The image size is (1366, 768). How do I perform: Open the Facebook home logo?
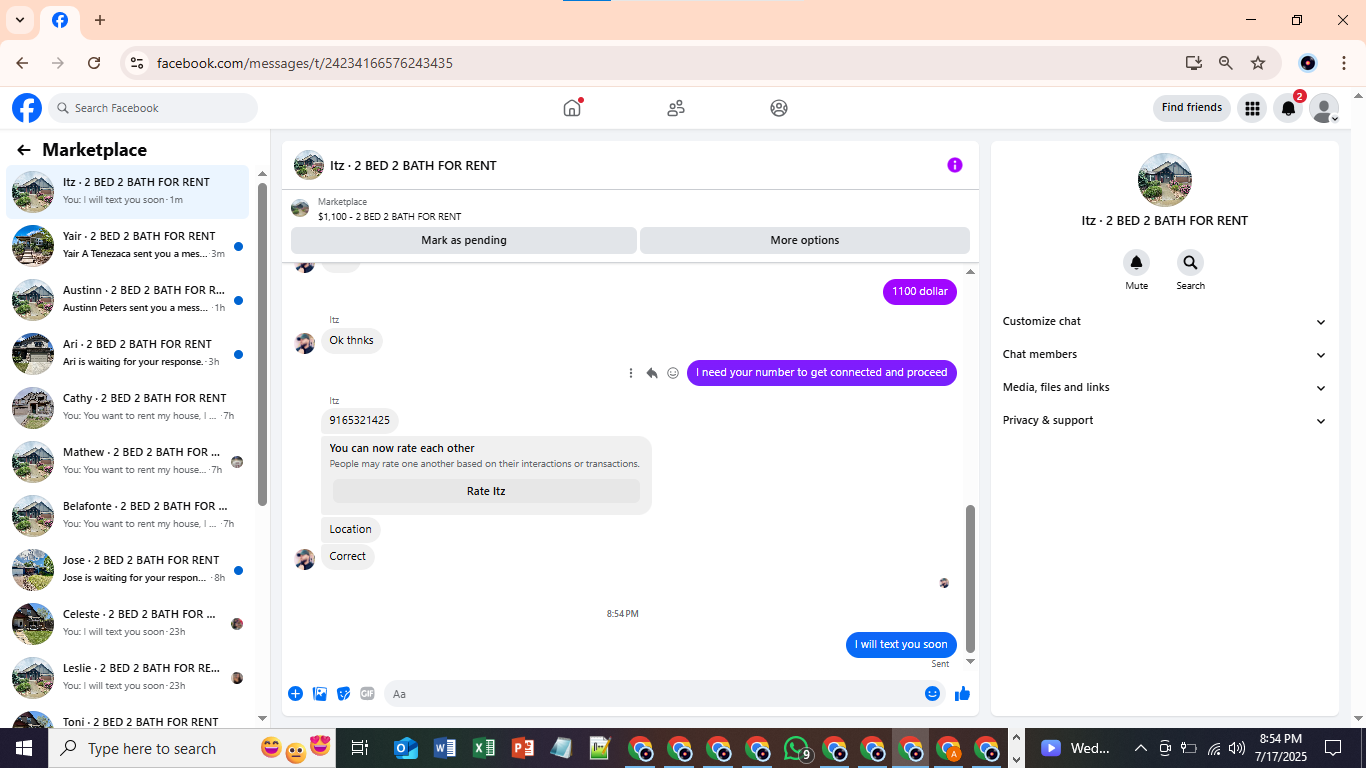pos(27,108)
